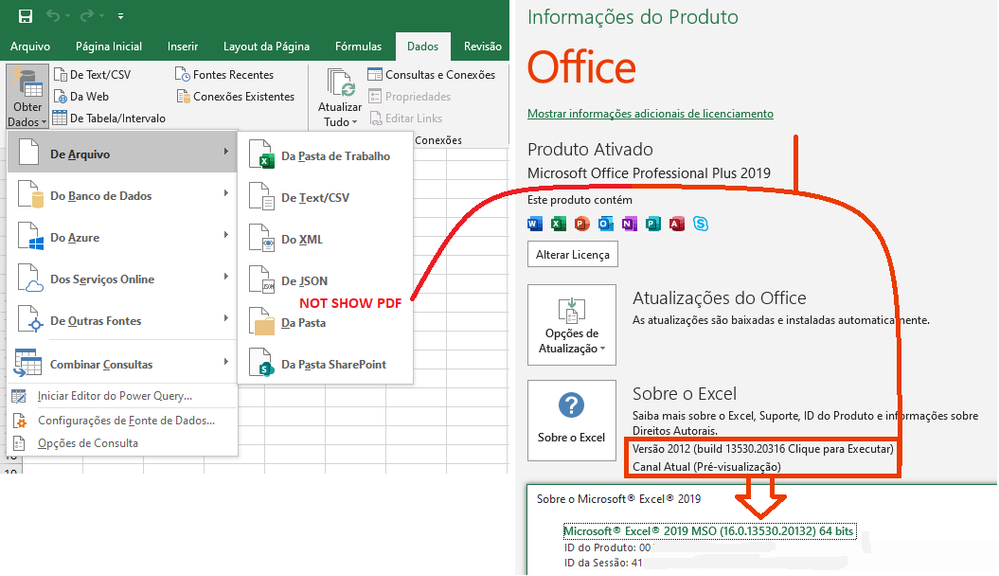This screenshot has height=576, width=999.
Task: Open the Opções de Atualização dropdown
Action: (x=572, y=325)
